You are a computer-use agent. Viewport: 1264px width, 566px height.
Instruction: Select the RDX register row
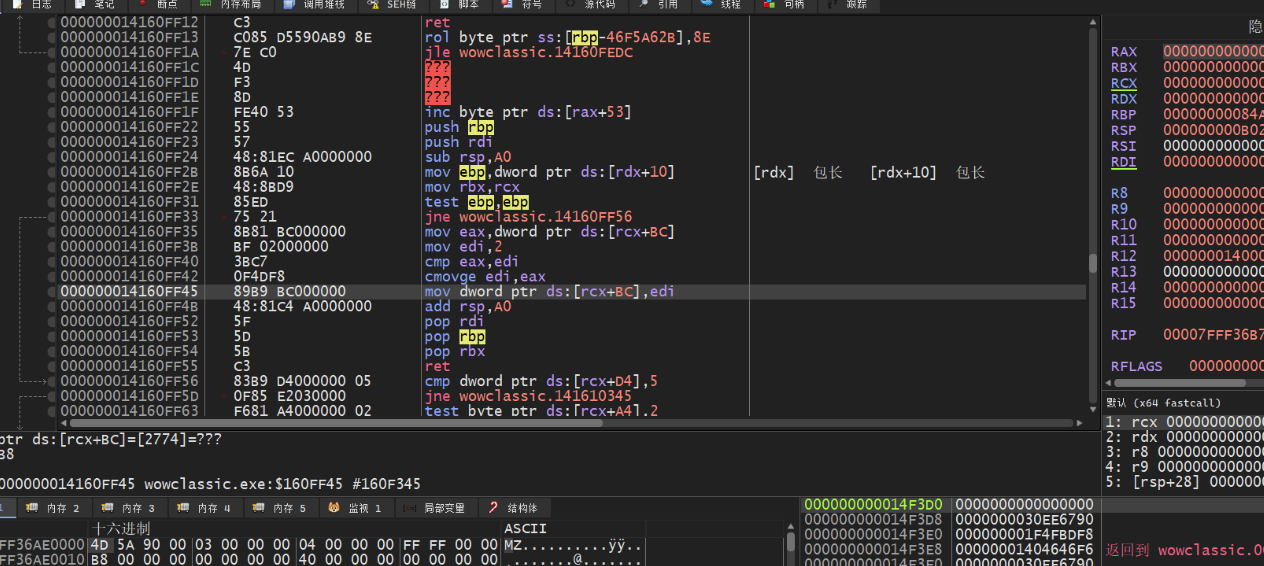tap(1187, 99)
